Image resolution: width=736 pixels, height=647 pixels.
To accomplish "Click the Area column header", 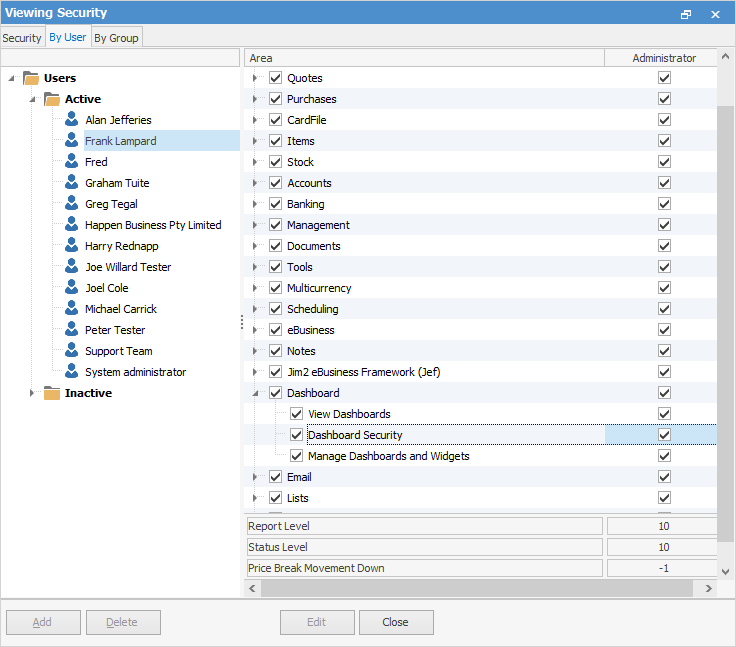I will click(424, 58).
